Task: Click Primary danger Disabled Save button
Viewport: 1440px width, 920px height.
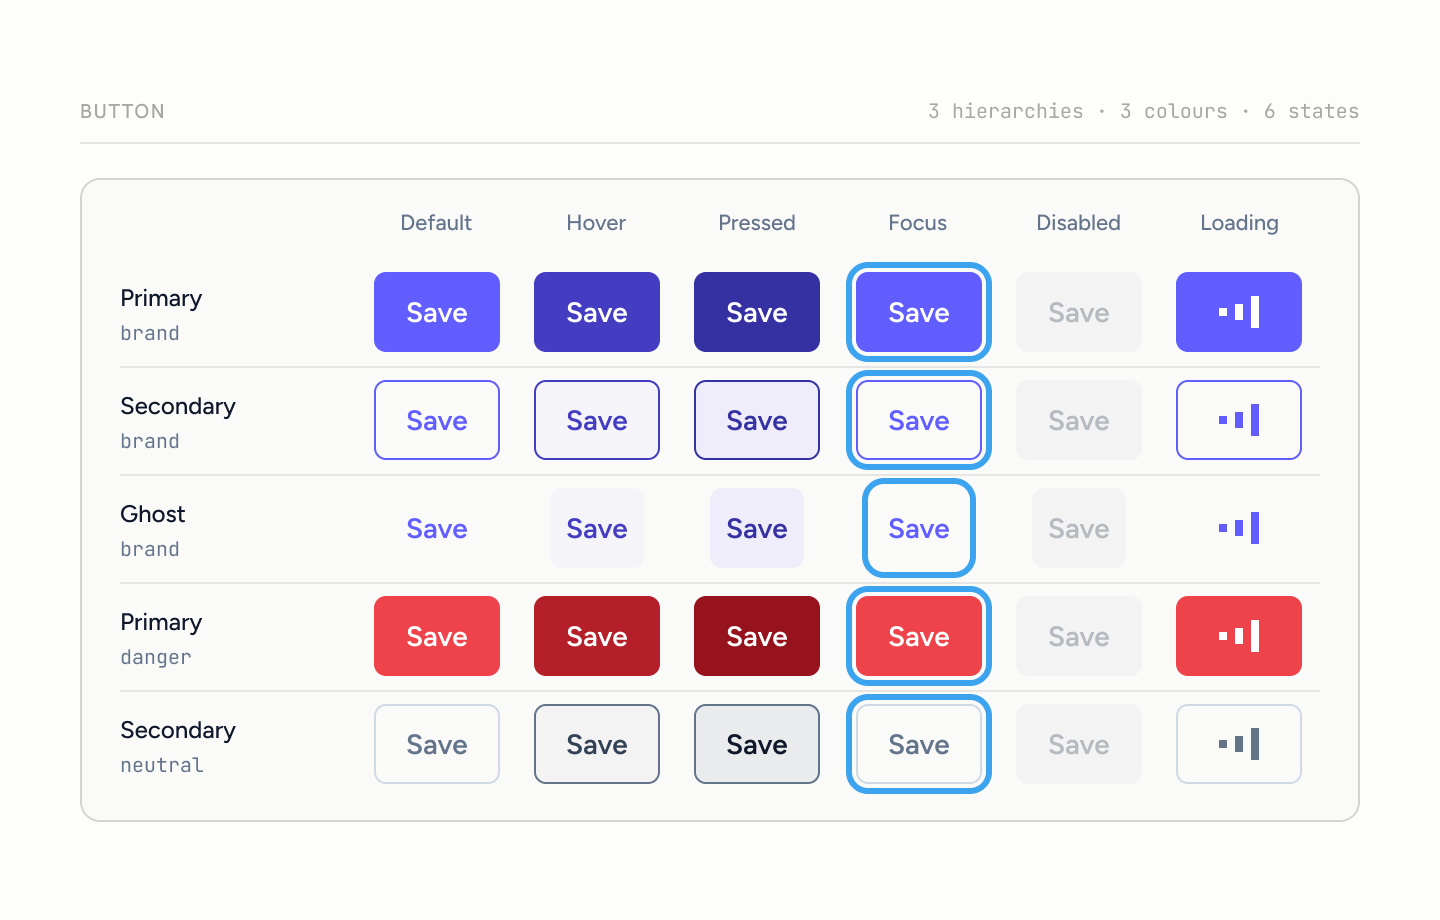Action: point(1079,636)
